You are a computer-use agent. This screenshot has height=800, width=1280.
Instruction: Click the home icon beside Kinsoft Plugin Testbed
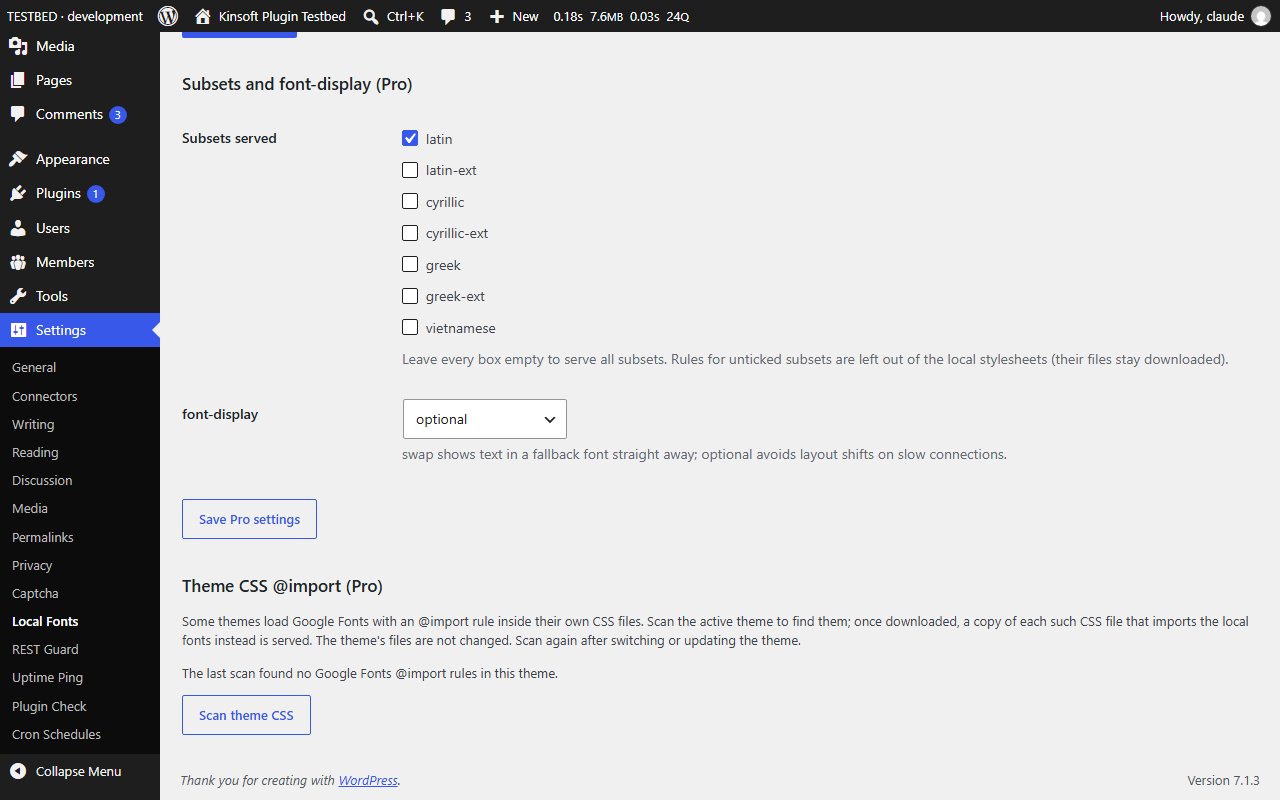(203, 16)
